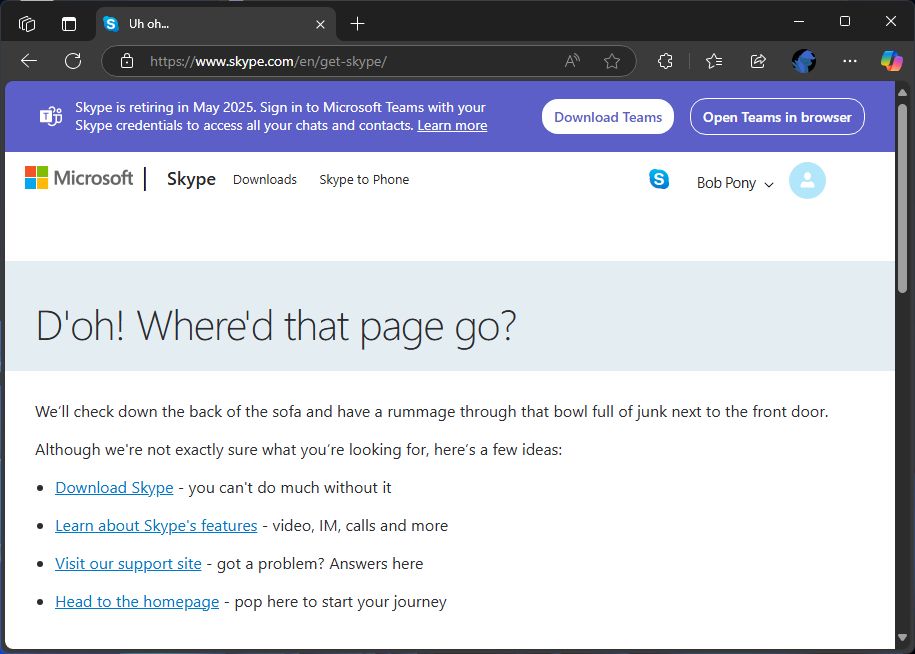
Task: Select Skype to Phone in the navigation
Action: tap(364, 180)
